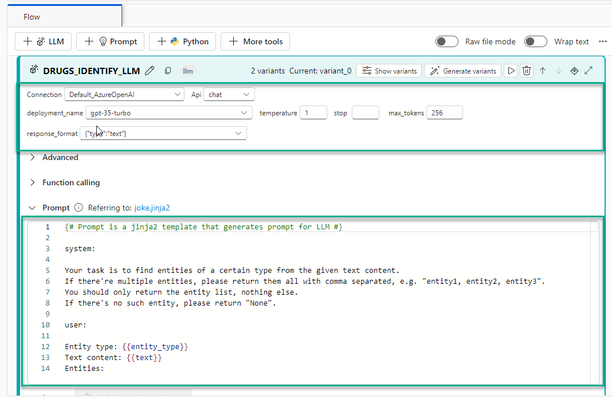Add a new Python node

(x=183, y=41)
